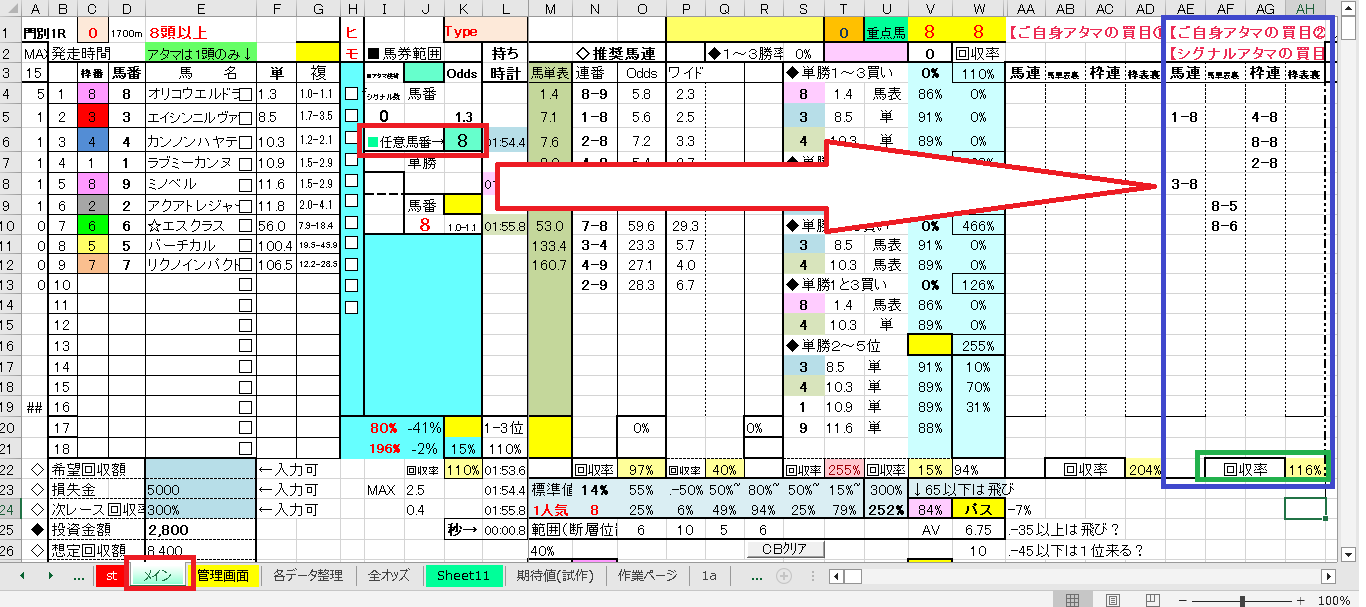This screenshot has height=607, width=1366.
Task: Click the zoom in plus icon
Action: 1300,600
